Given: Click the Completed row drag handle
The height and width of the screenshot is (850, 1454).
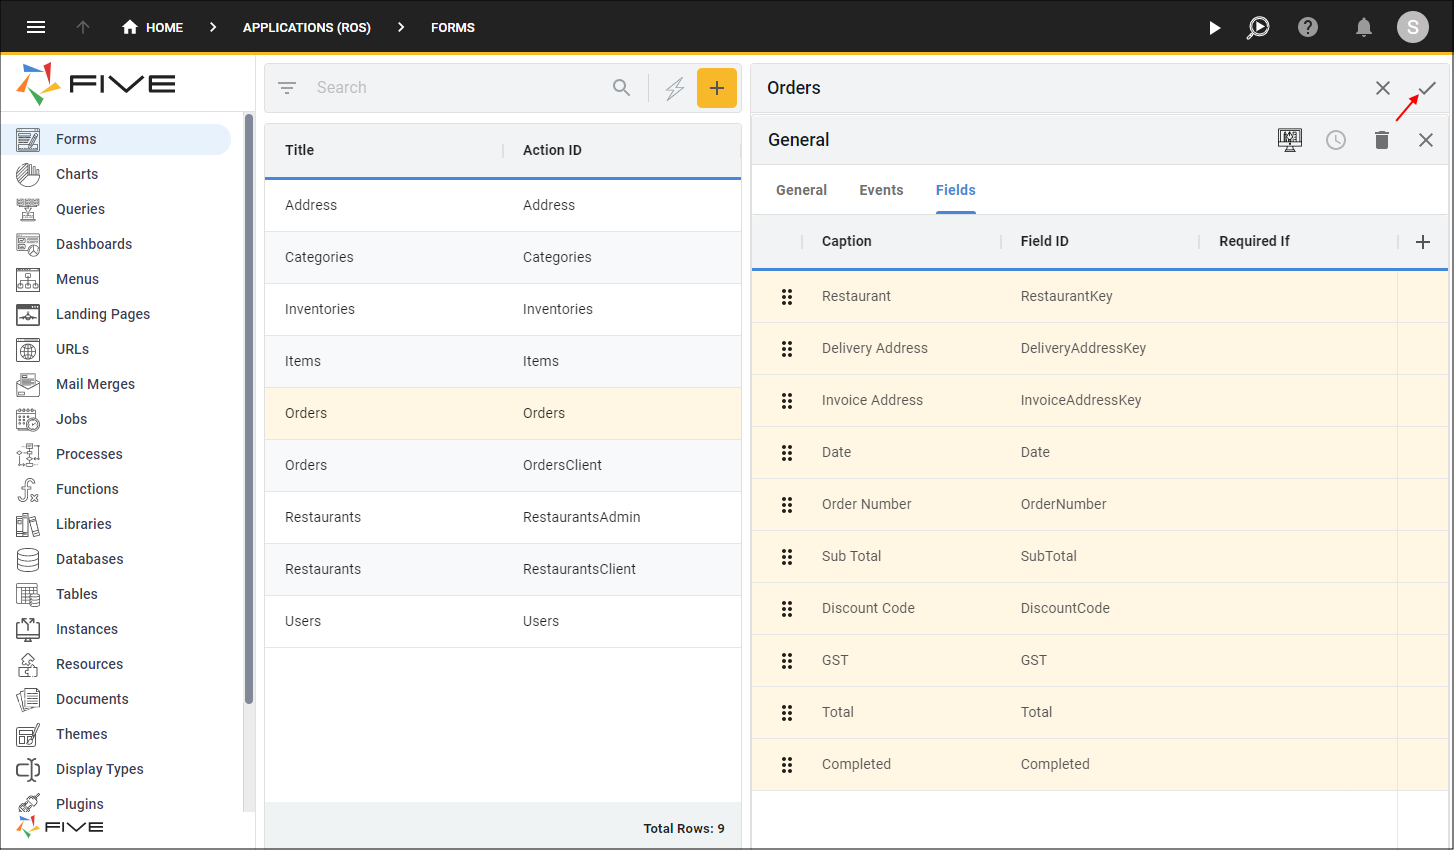Looking at the screenshot, I should (x=787, y=765).
